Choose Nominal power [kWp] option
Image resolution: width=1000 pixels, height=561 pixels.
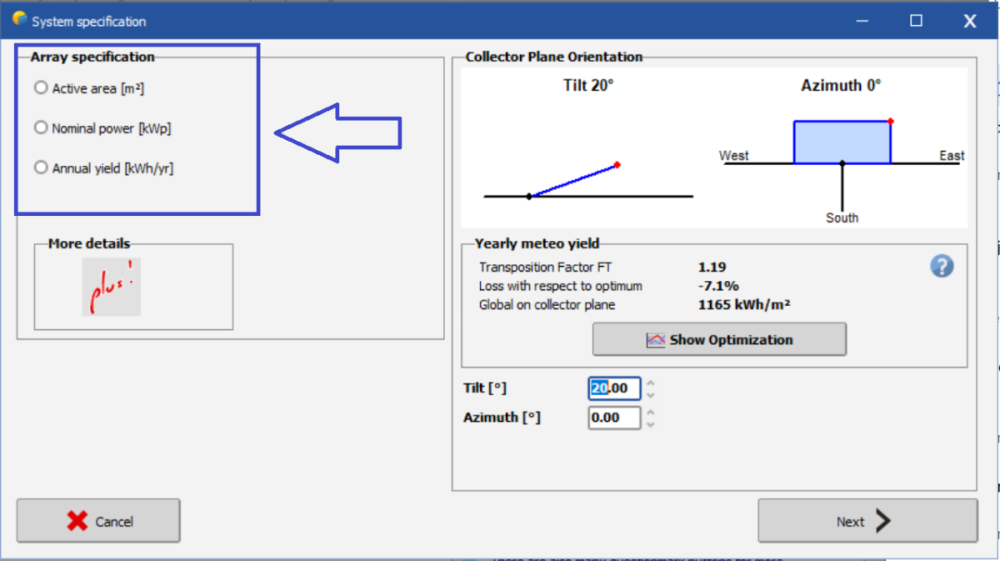tap(41, 128)
